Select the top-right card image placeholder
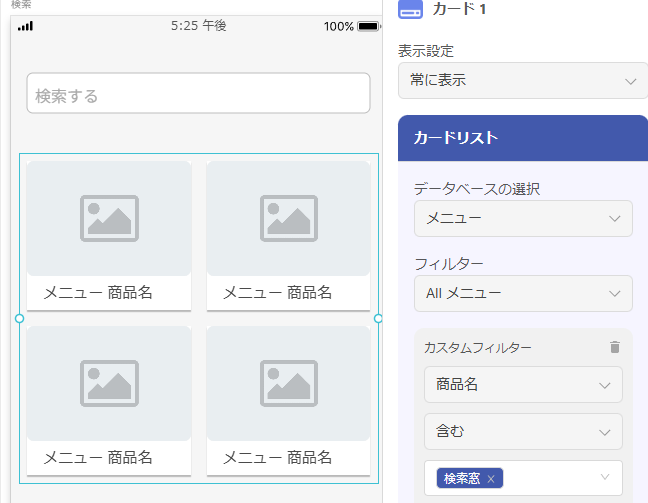Image resolution: width=648 pixels, height=503 pixels. pyautogui.click(x=288, y=219)
